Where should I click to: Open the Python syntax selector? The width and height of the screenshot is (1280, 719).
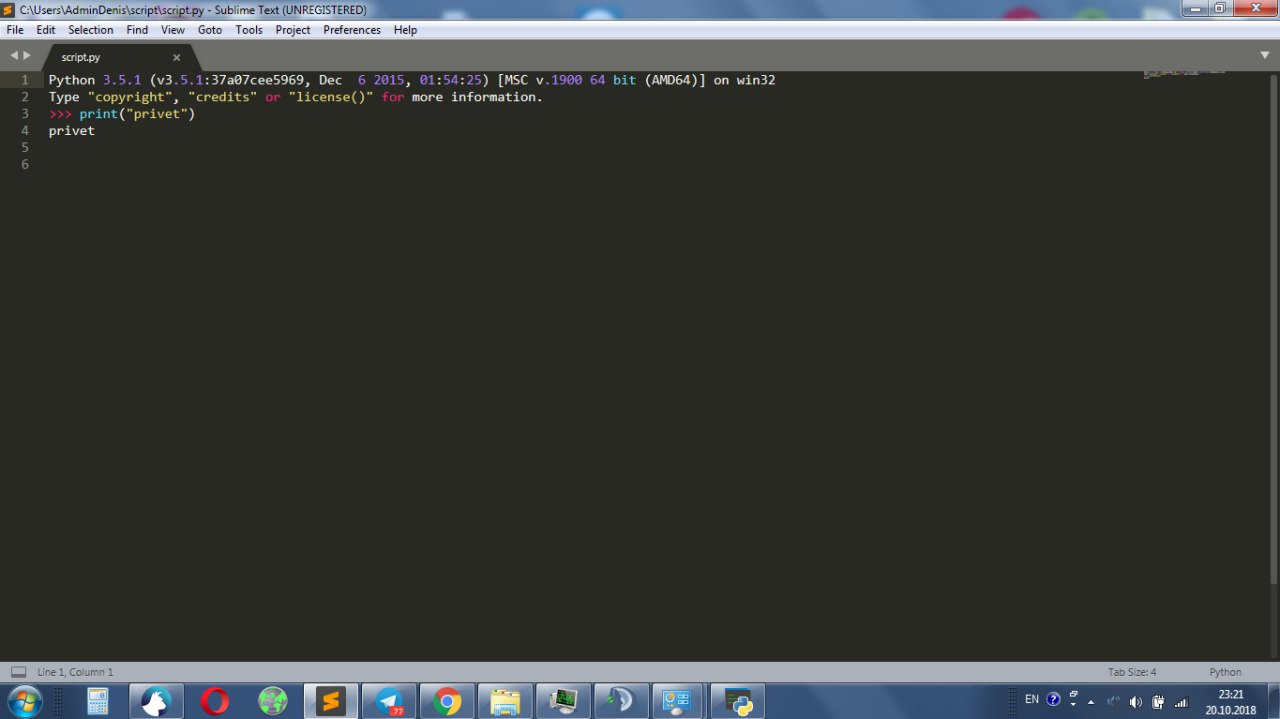[x=1225, y=672]
